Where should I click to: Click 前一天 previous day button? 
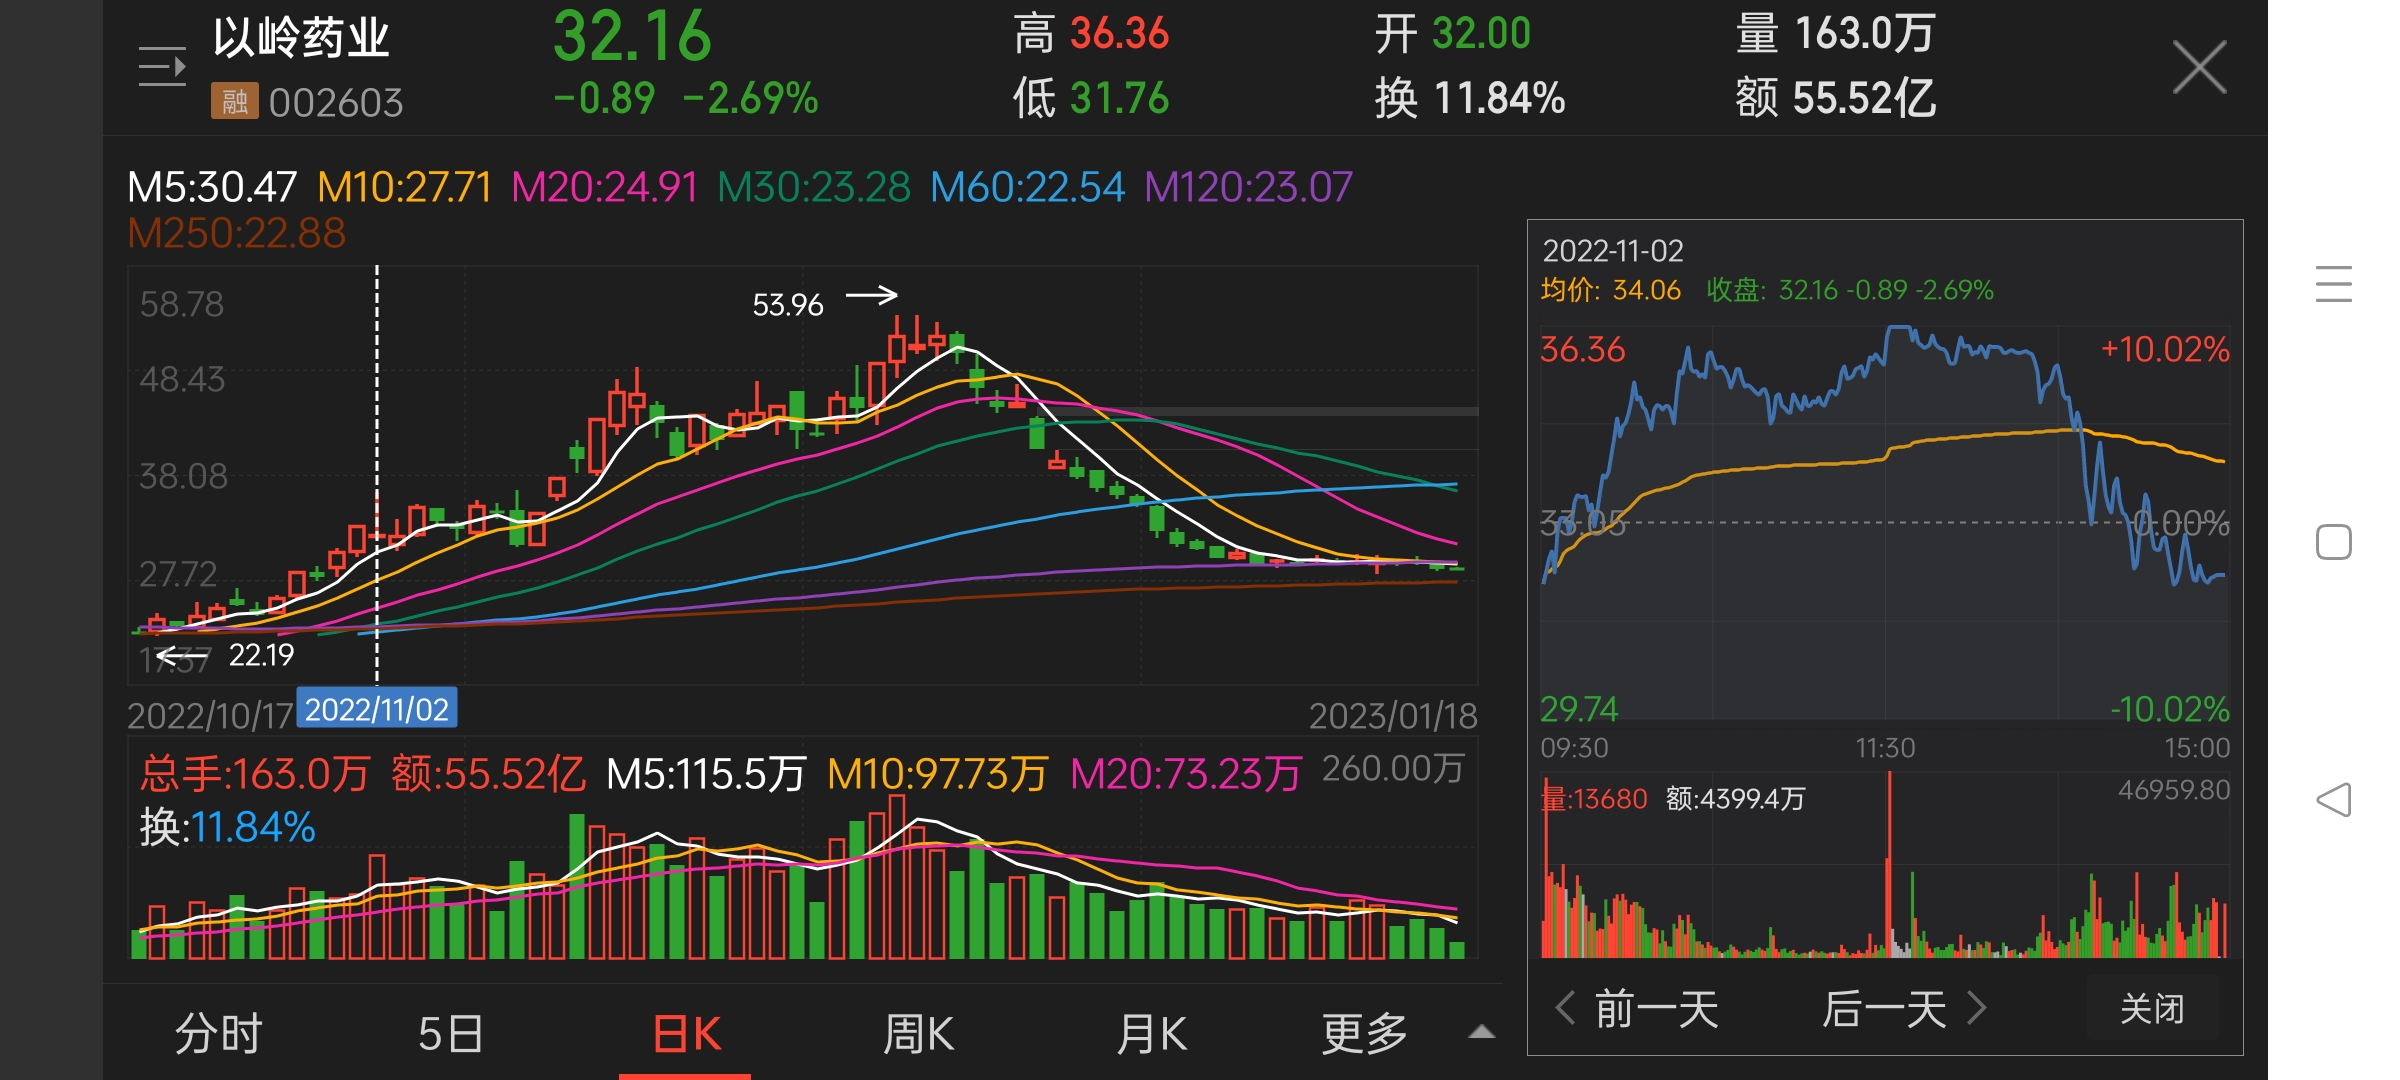click(x=1657, y=1008)
